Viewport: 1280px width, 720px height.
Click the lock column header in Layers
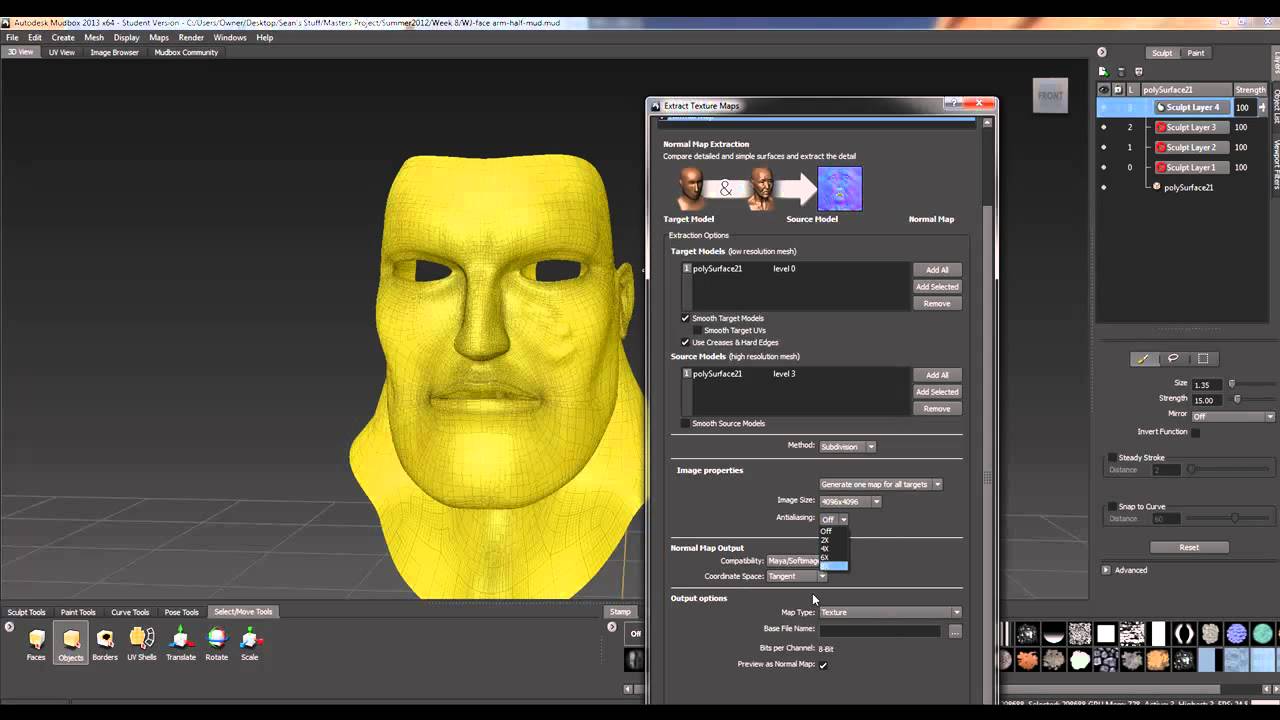[1118, 89]
